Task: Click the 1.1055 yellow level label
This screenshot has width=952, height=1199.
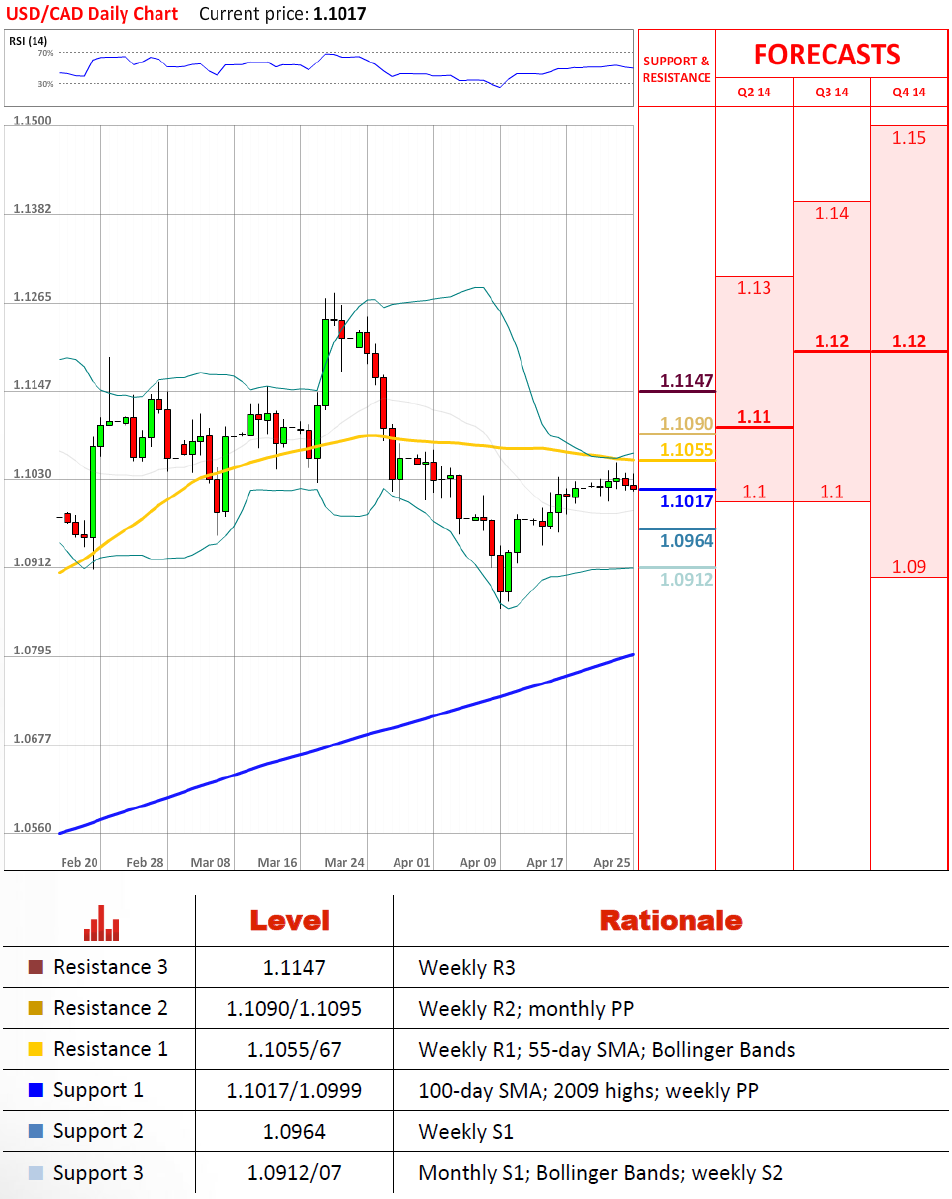Action: [x=686, y=450]
